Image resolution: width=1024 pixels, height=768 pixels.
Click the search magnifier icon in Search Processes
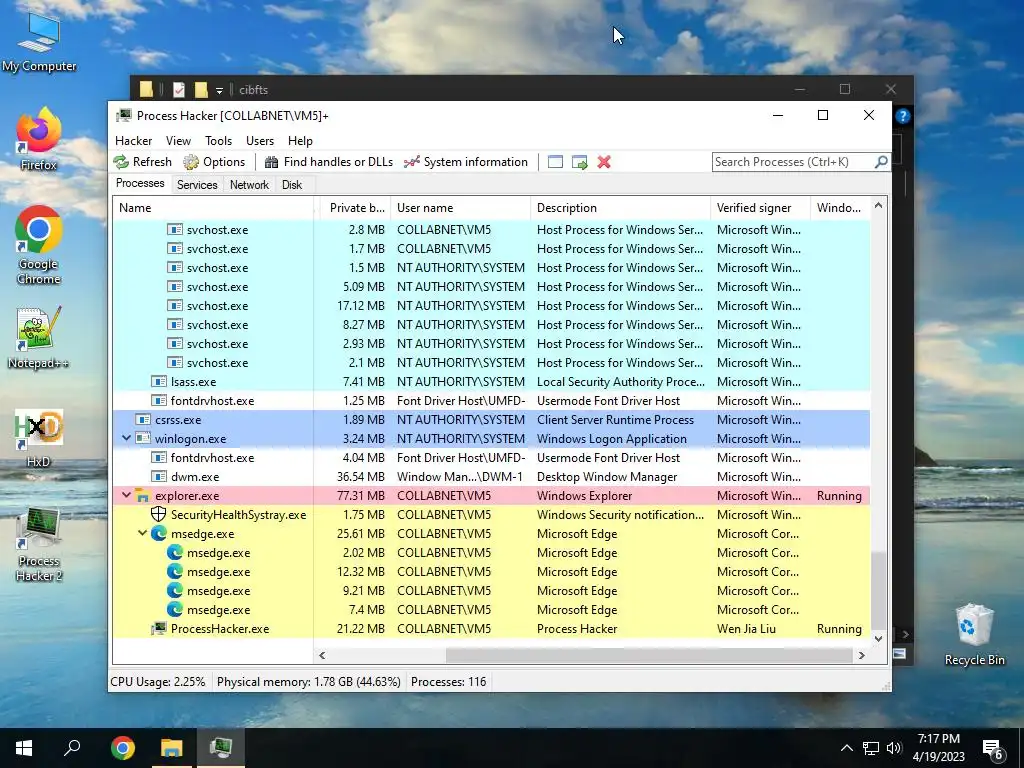click(x=881, y=161)
